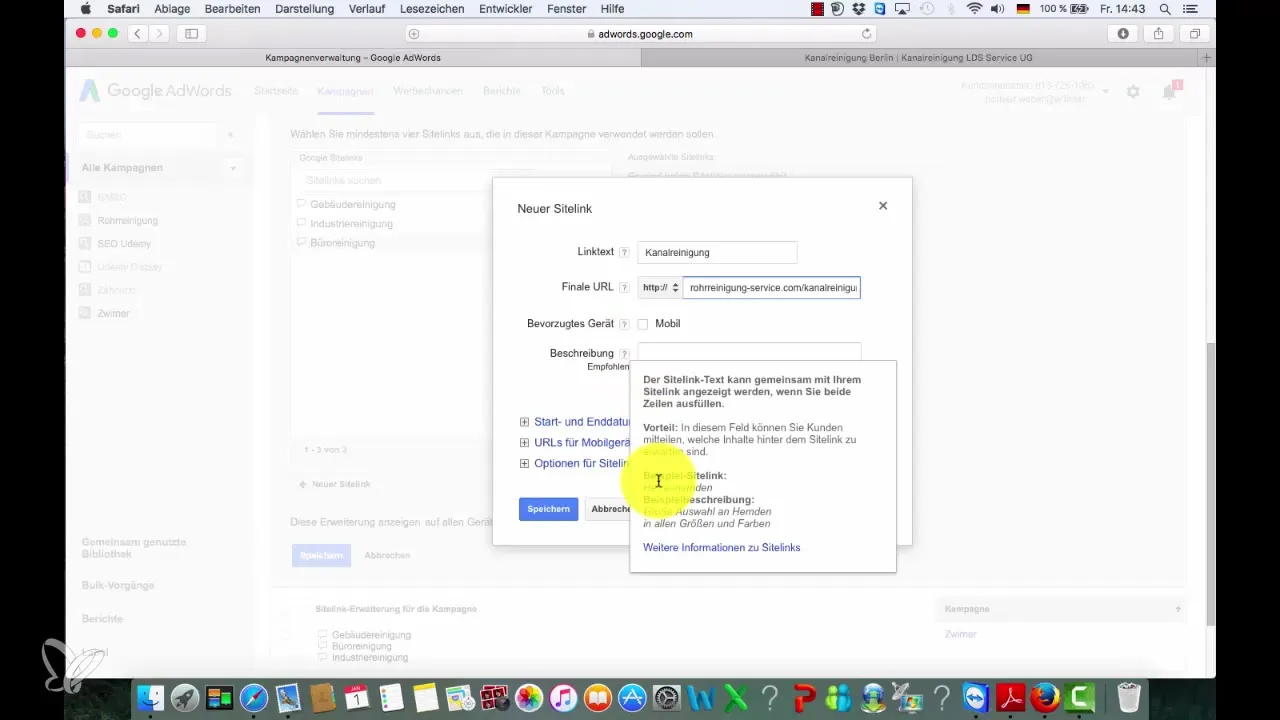Expand the Alle Kampagnen dropdown arrow
Image resolution: width=1280 pixels, height=720 pixels.
pyautogui.click(x=233, y=168)
